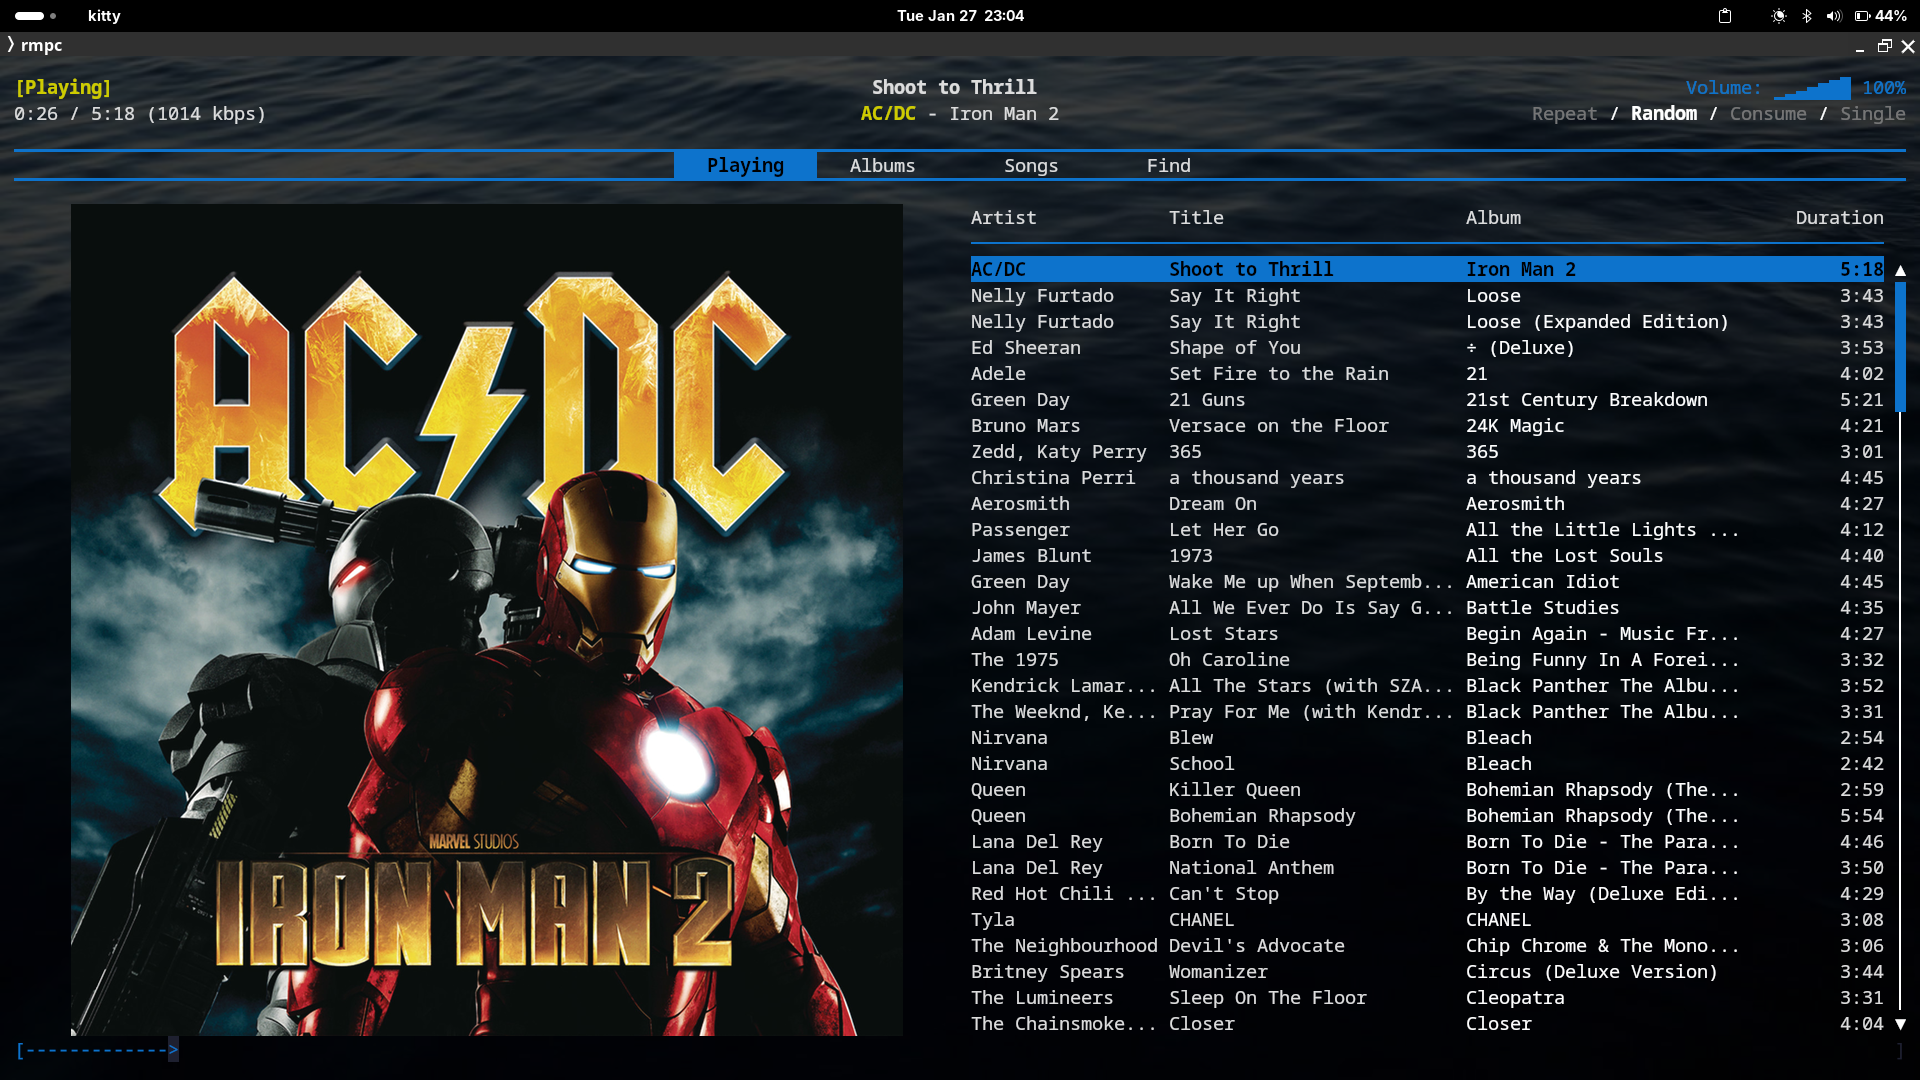Viewport: 1920px width, 1080px height.
Task: Open the Songs tab
Action: 1031,165
